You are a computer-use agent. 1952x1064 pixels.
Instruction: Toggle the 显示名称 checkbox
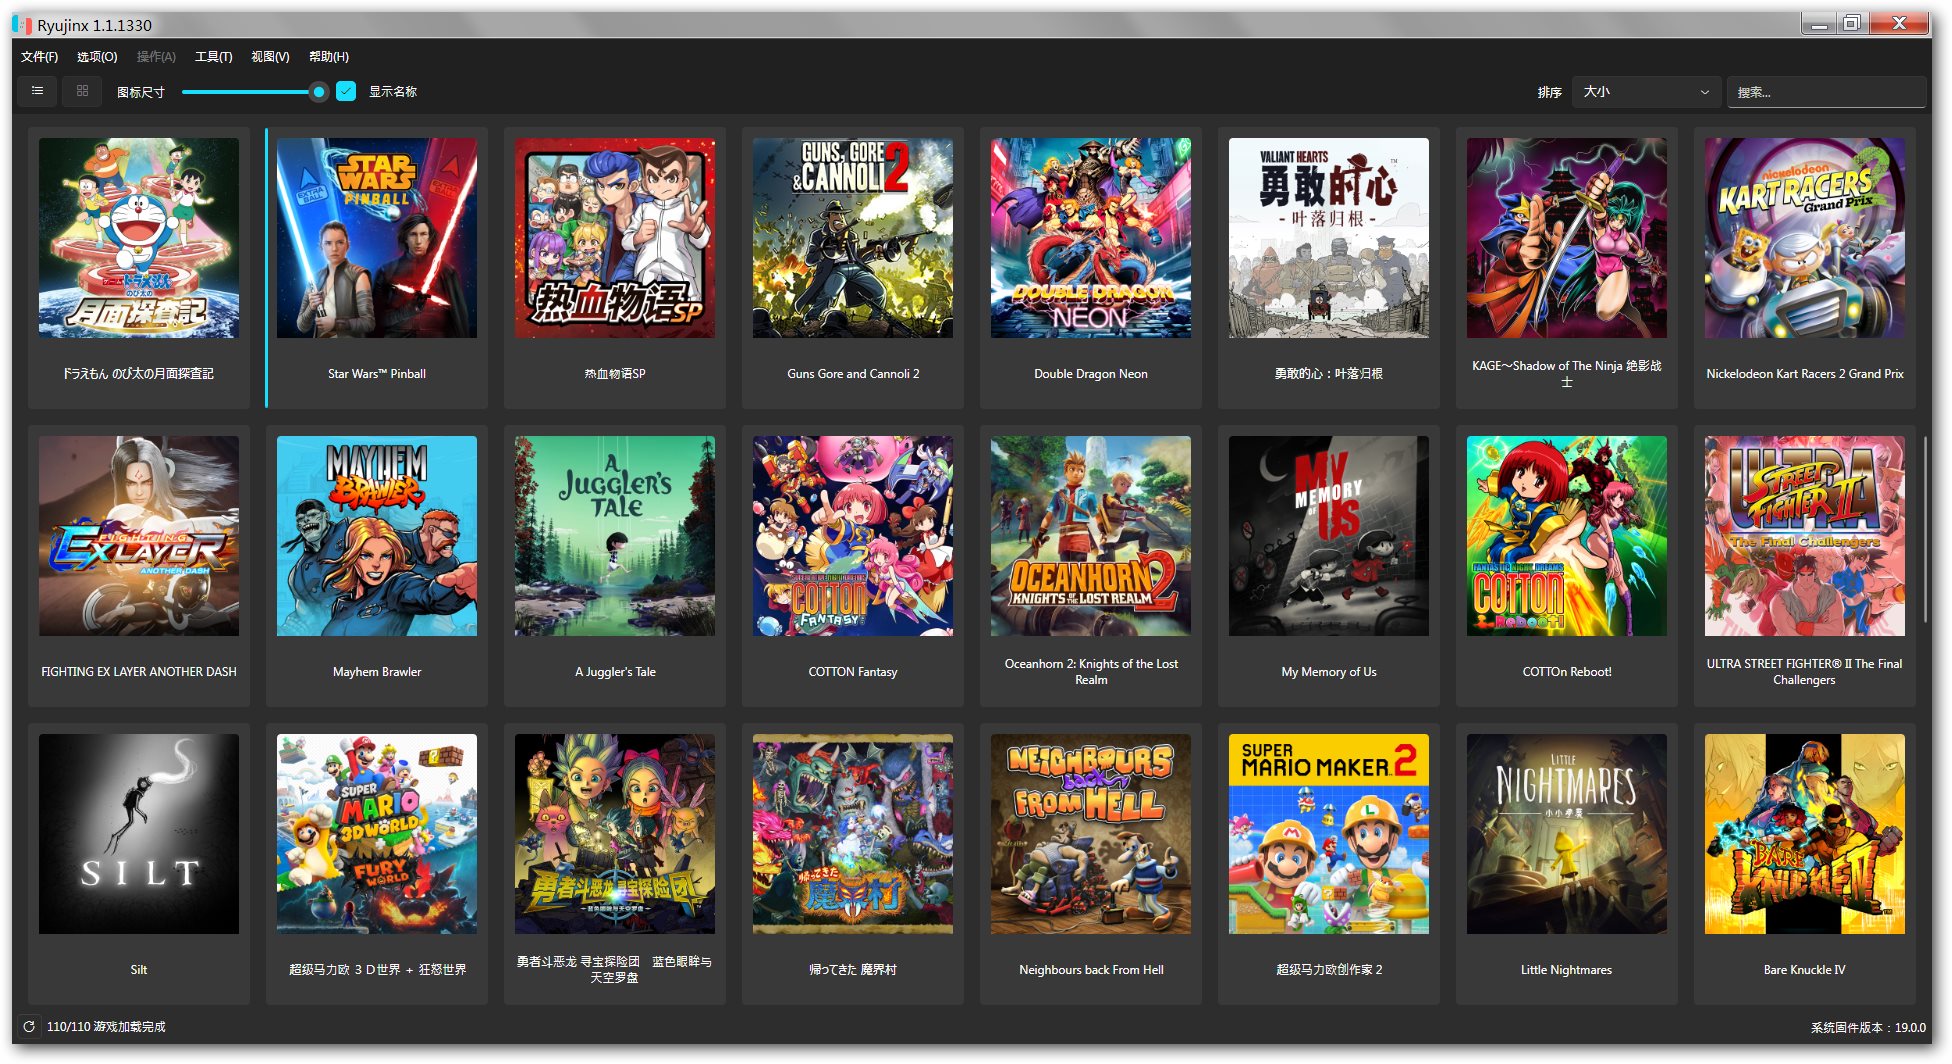point(346,91)
